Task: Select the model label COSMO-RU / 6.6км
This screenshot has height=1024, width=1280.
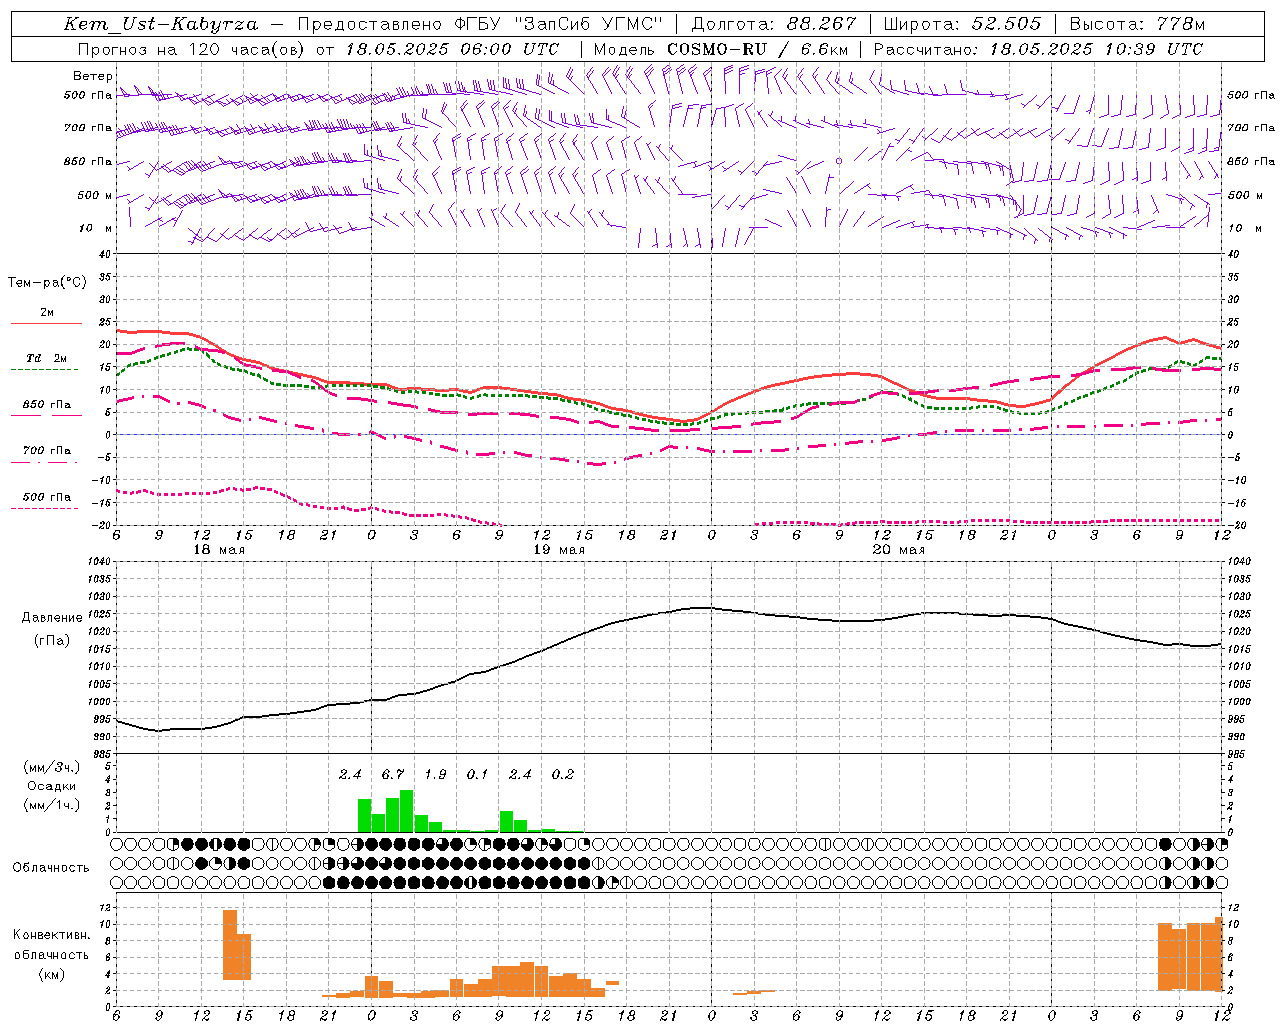Action: pyautogui.click(x=757, y=49)
